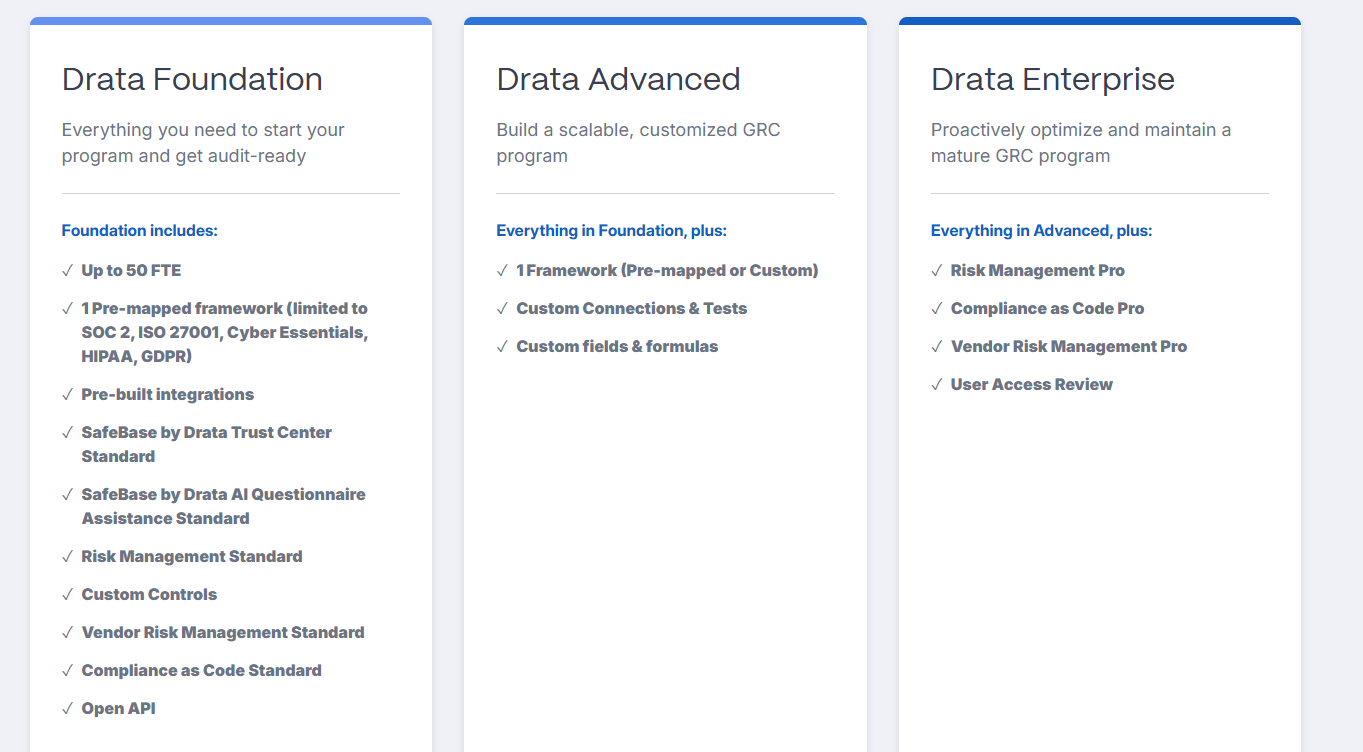Click the Drata Advanced plan heading
1363x752 pixels.
pyautogui.click(x=618, y=79)
